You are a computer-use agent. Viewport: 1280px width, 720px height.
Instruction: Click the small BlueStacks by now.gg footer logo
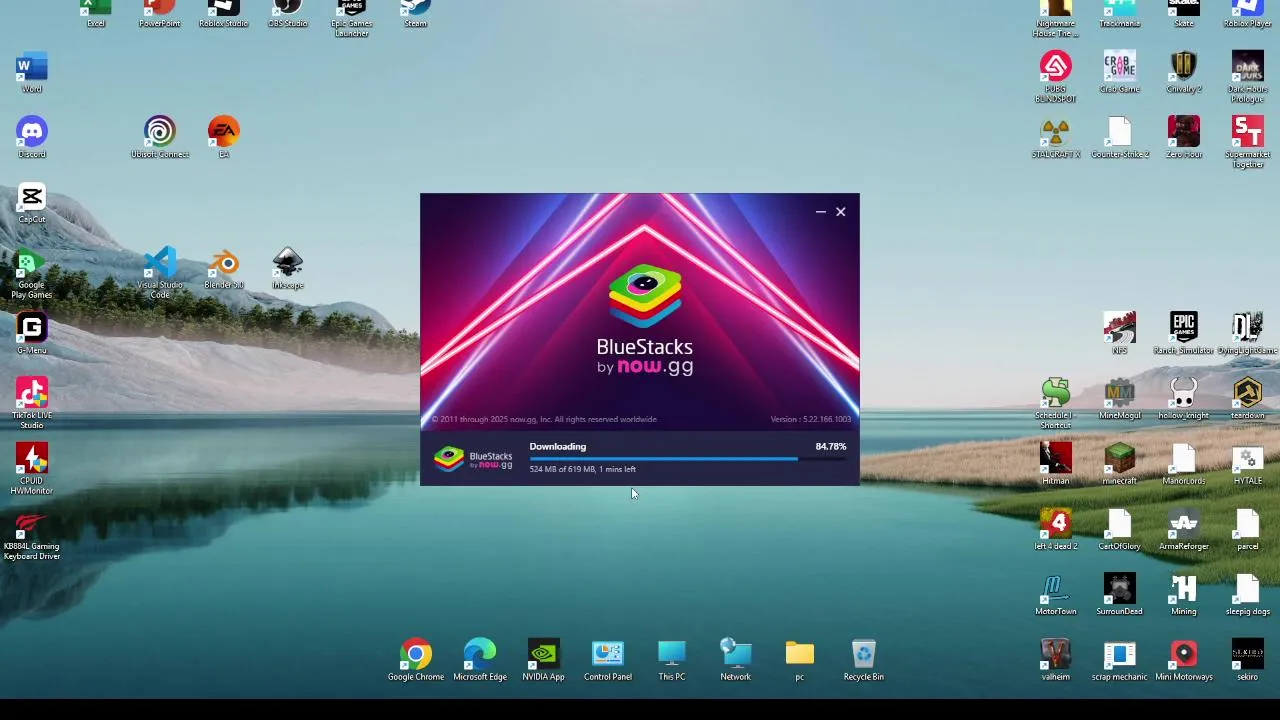[x=473, y=459]
